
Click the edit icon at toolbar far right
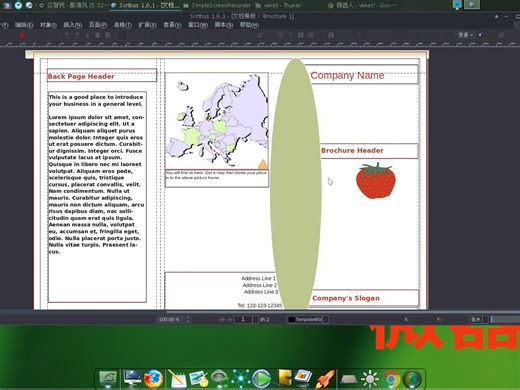[501, 35]
